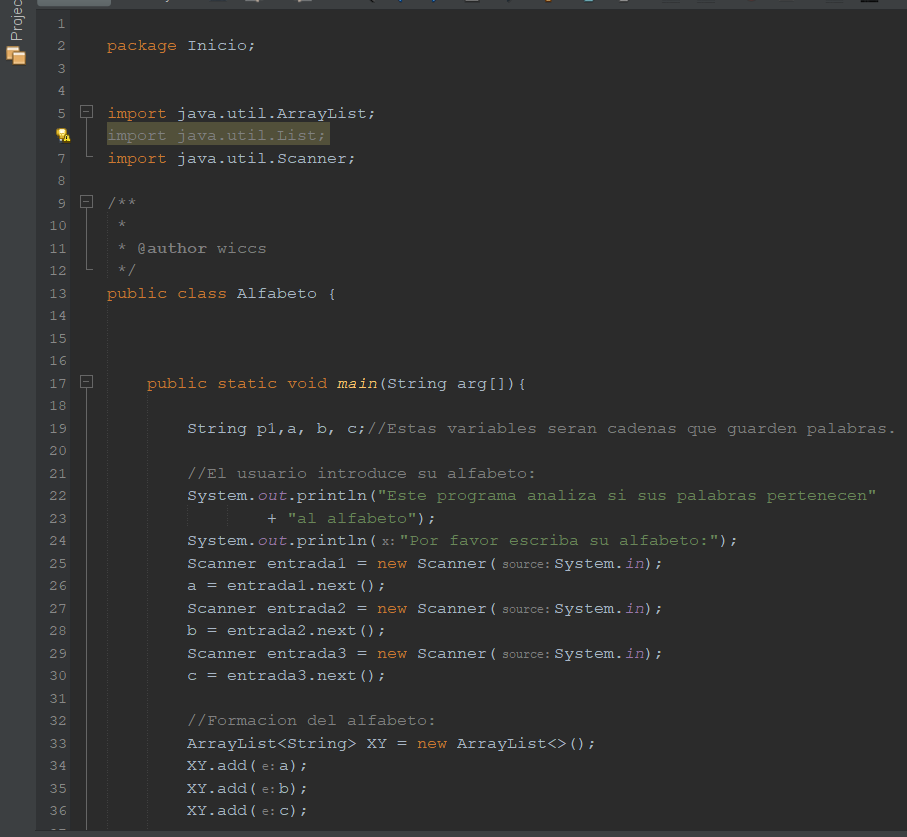907x837 pixels.
Task: Click line number 33 in the gutter
Action: point(57,743)
